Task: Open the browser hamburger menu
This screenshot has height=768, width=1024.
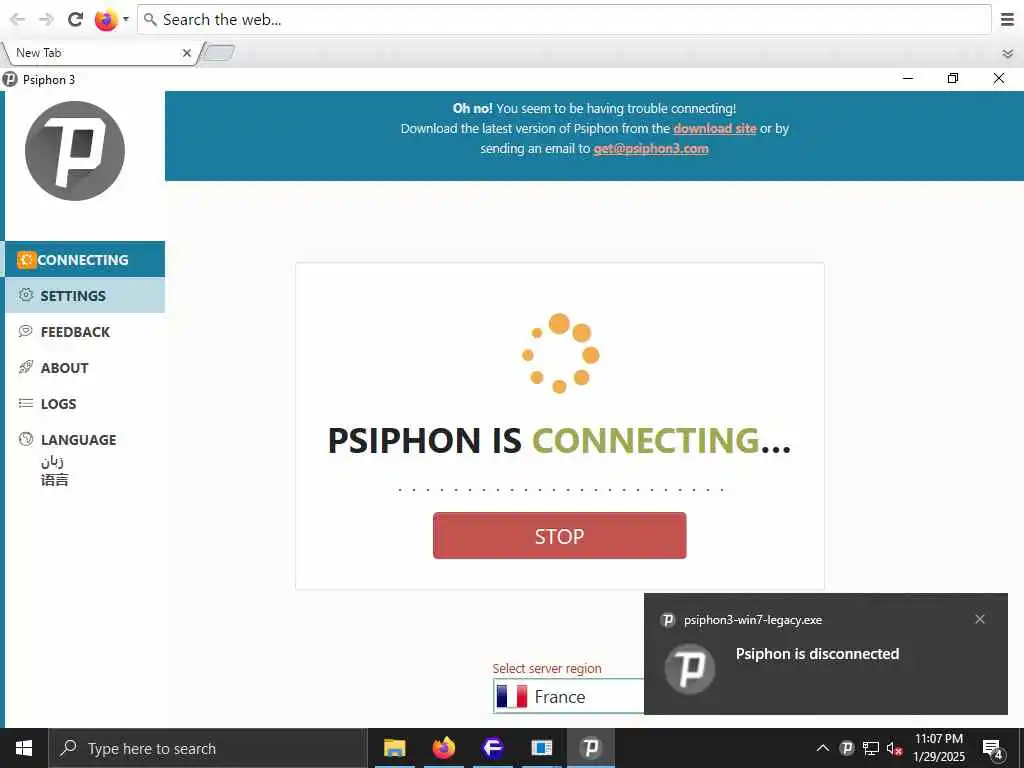Action: 1007,20
